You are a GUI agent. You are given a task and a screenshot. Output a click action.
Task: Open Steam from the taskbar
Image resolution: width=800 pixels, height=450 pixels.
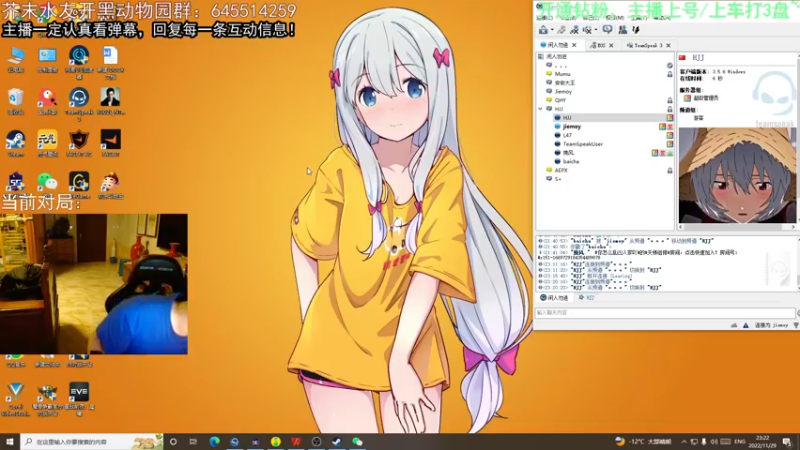pos(336,441)
